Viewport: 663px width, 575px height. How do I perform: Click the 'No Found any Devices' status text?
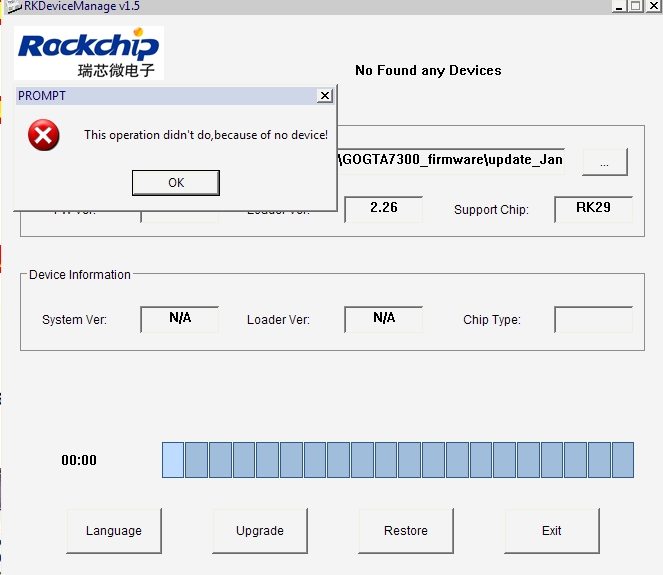pyautogui.click(x=428, y=70)
